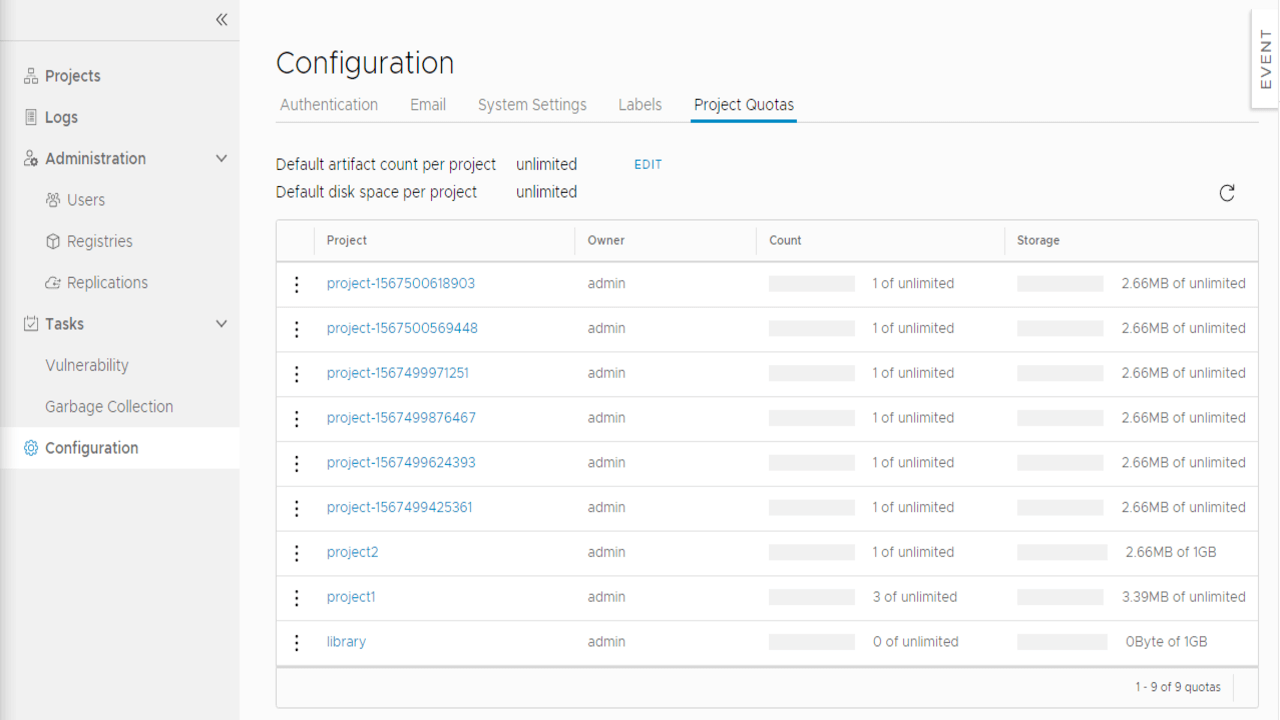Click the Projects icon in sidebar
The height and width of the screenshot is (720, 1280).
pyautogui.click(x=31, y=76)
